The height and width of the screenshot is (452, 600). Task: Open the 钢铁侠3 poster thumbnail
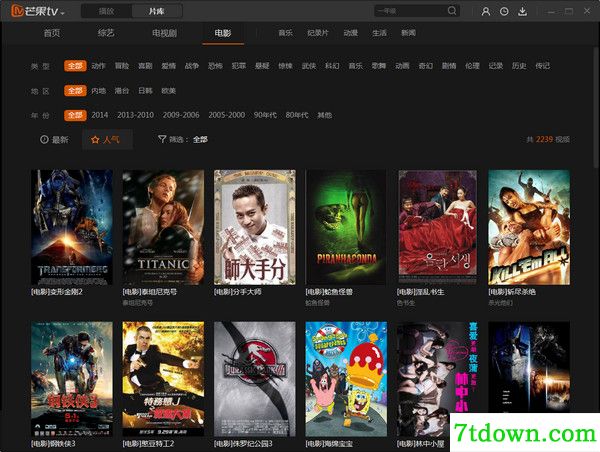pos(72,379)
